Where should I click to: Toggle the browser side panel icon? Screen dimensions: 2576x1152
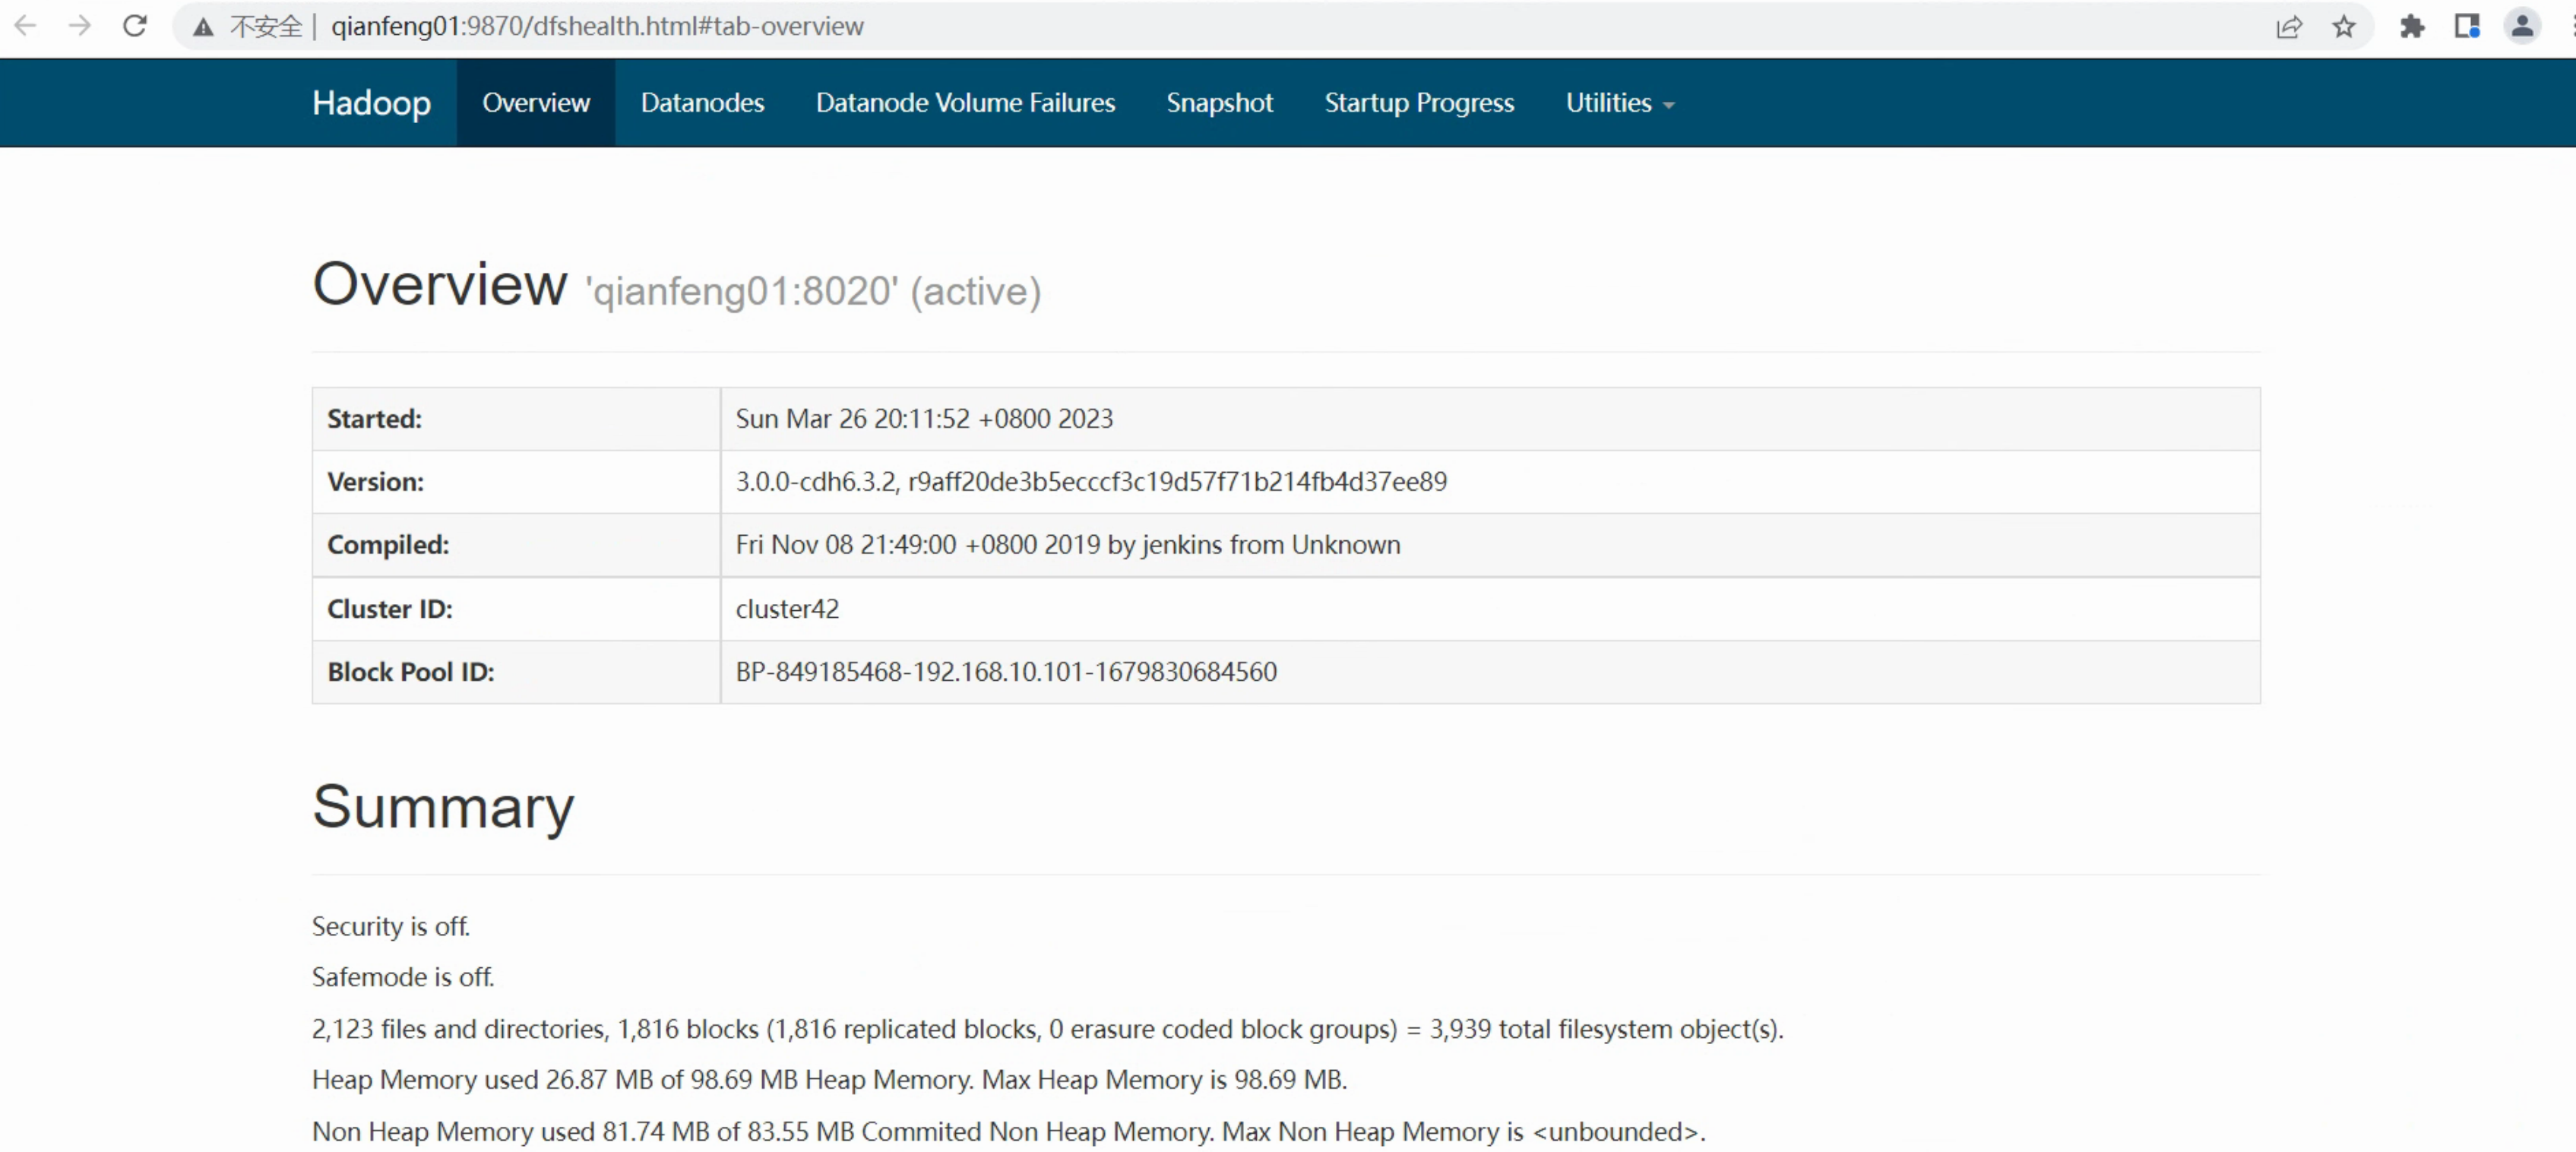click(2467, 27)
